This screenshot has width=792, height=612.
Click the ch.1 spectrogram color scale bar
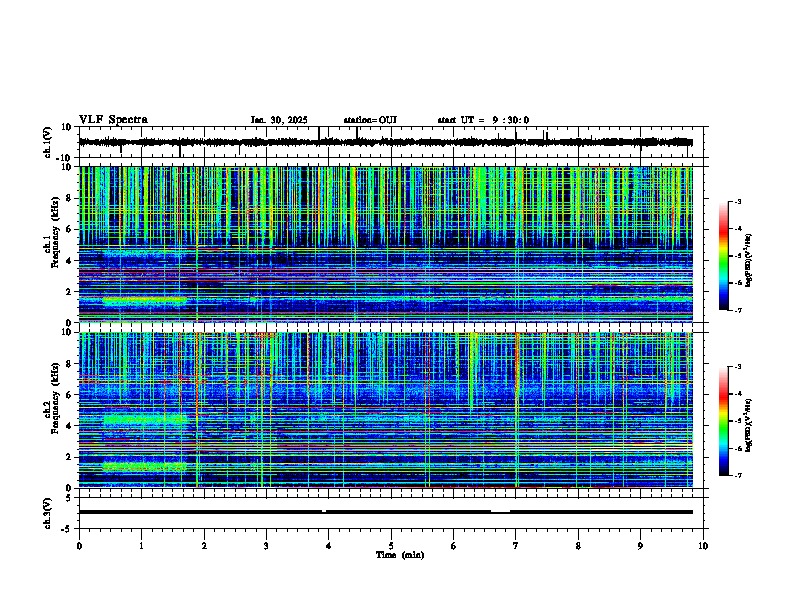tap(723, 256)
